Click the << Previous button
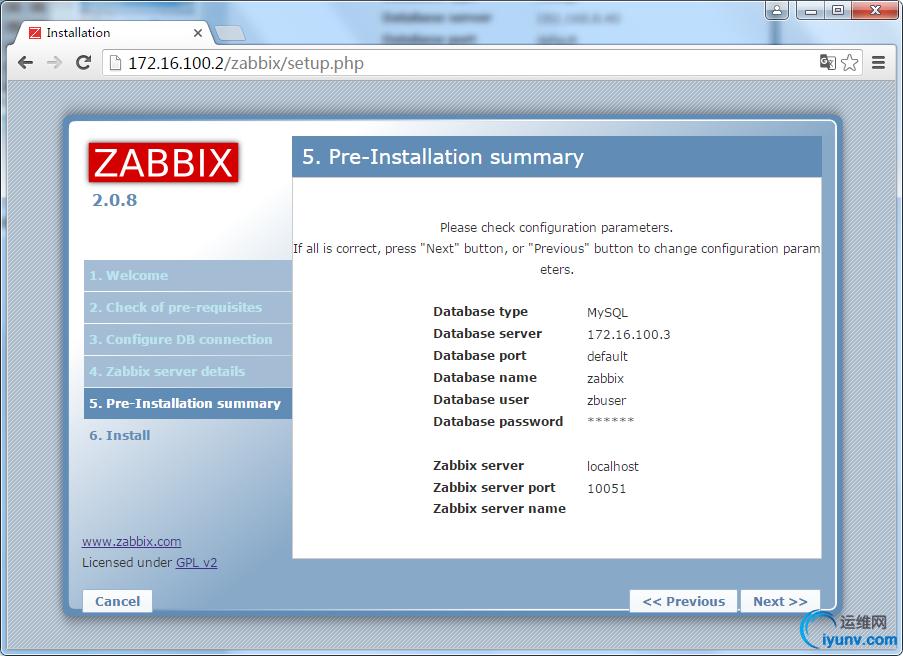 684,601
